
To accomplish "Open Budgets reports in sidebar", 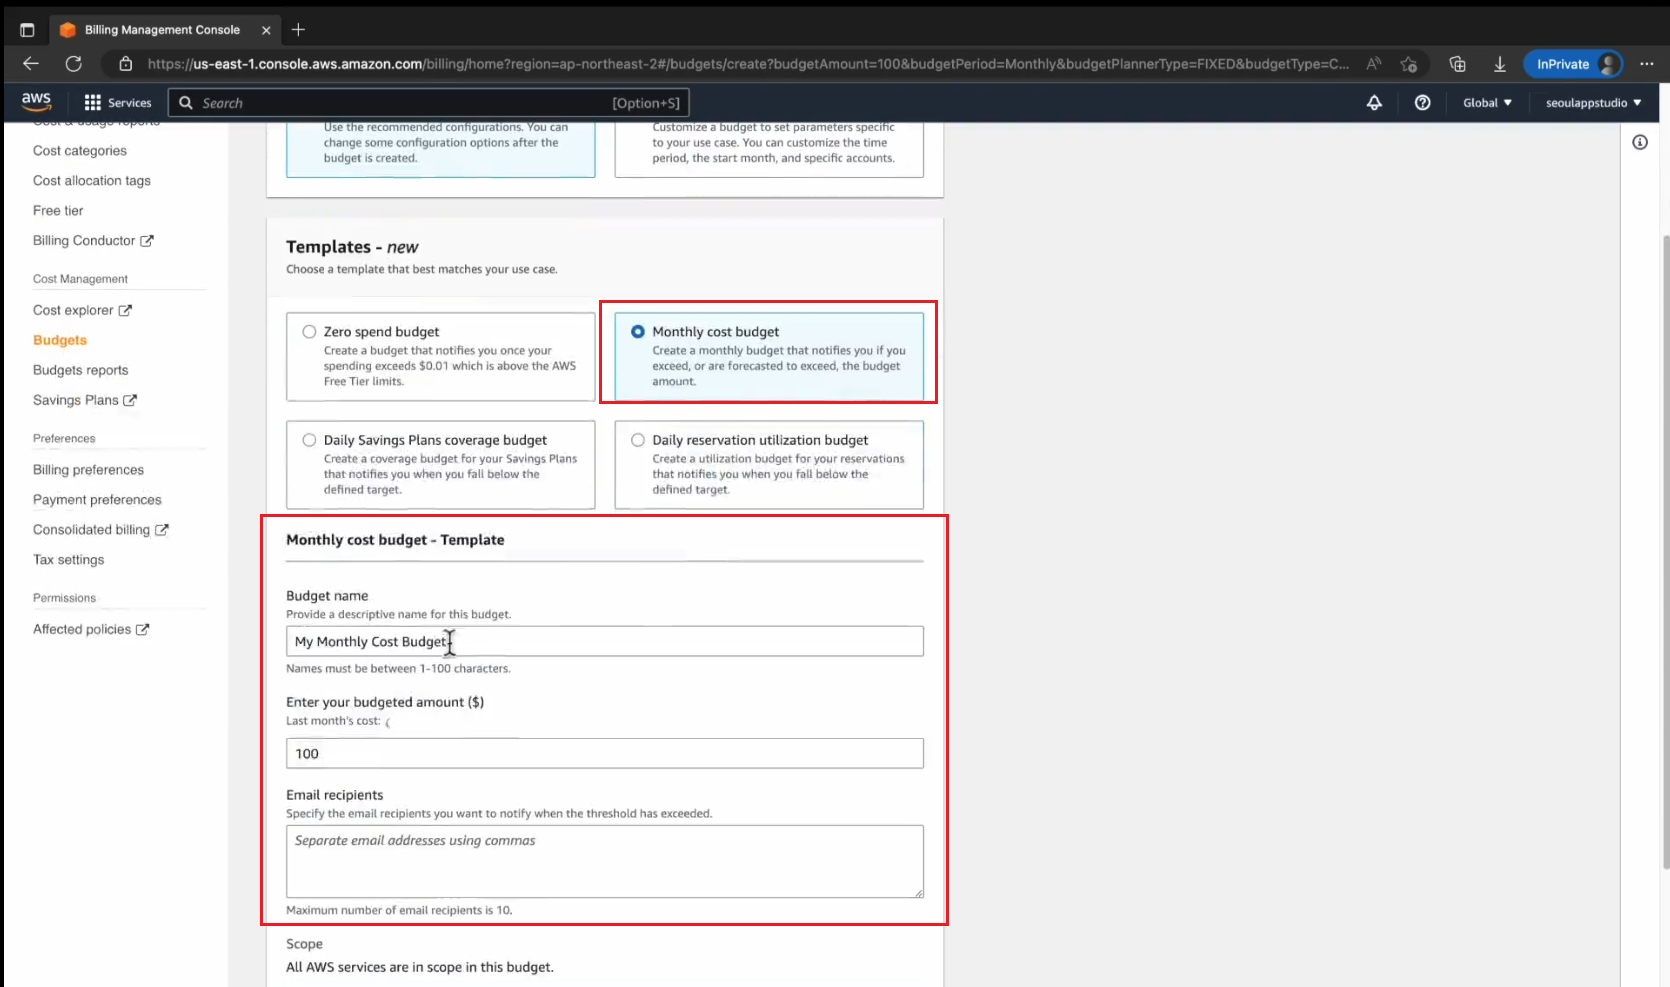I will pos(81,370).
